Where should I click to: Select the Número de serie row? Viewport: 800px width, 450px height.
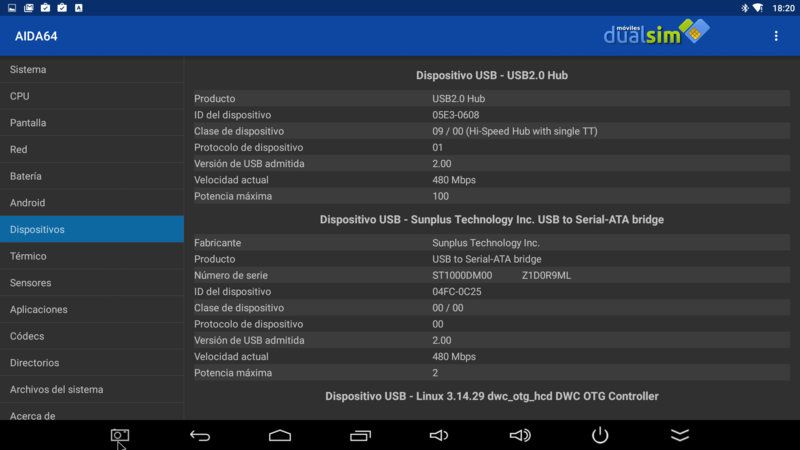[x=491, y=276]
